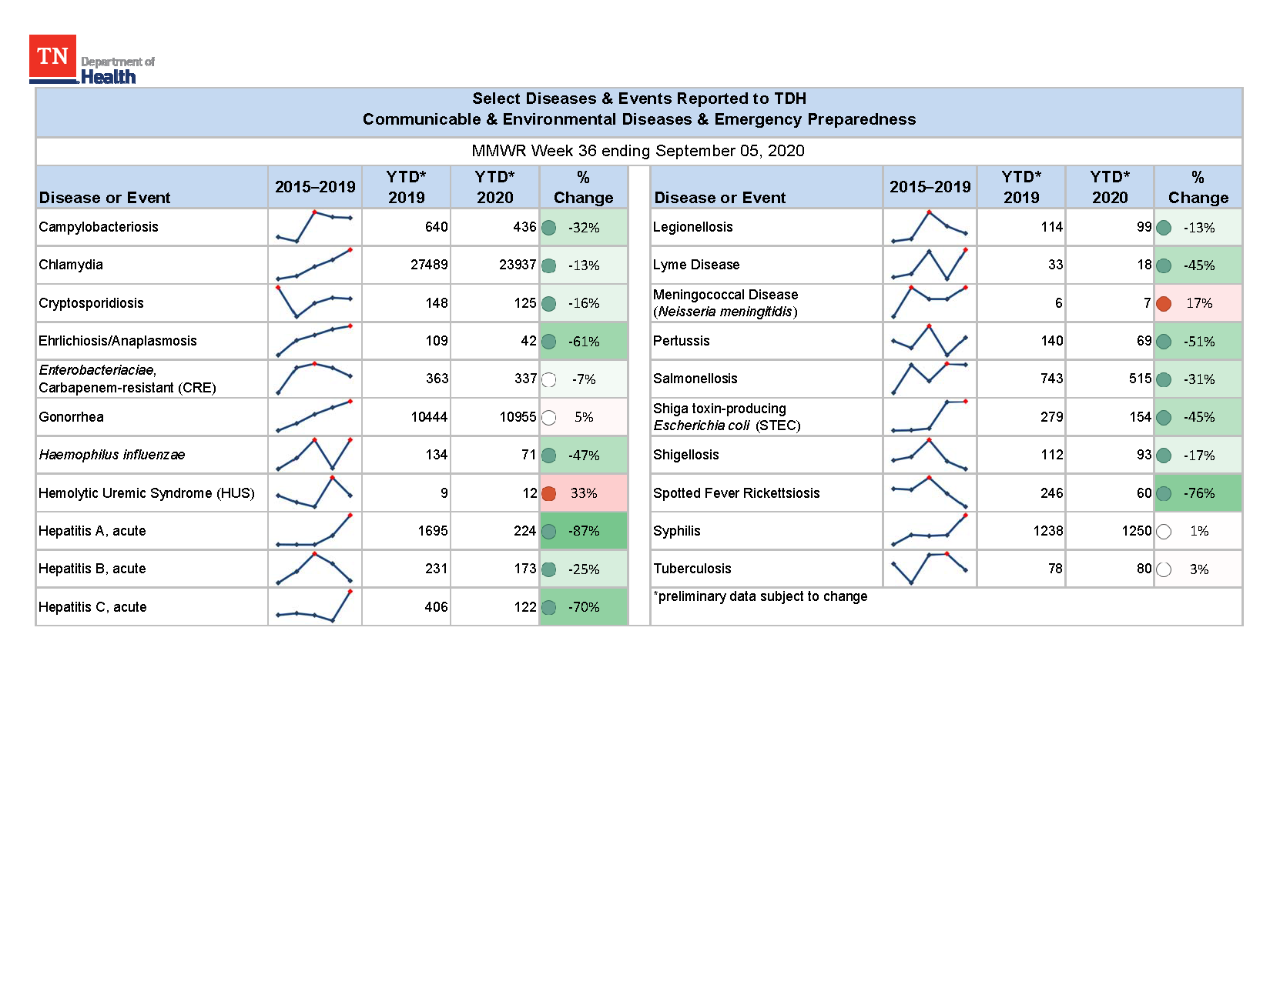The image size is (1280, 988).
Task: Select the "Chlamydia" disease name
Action: pyautogui.click(x=71, y=265)
